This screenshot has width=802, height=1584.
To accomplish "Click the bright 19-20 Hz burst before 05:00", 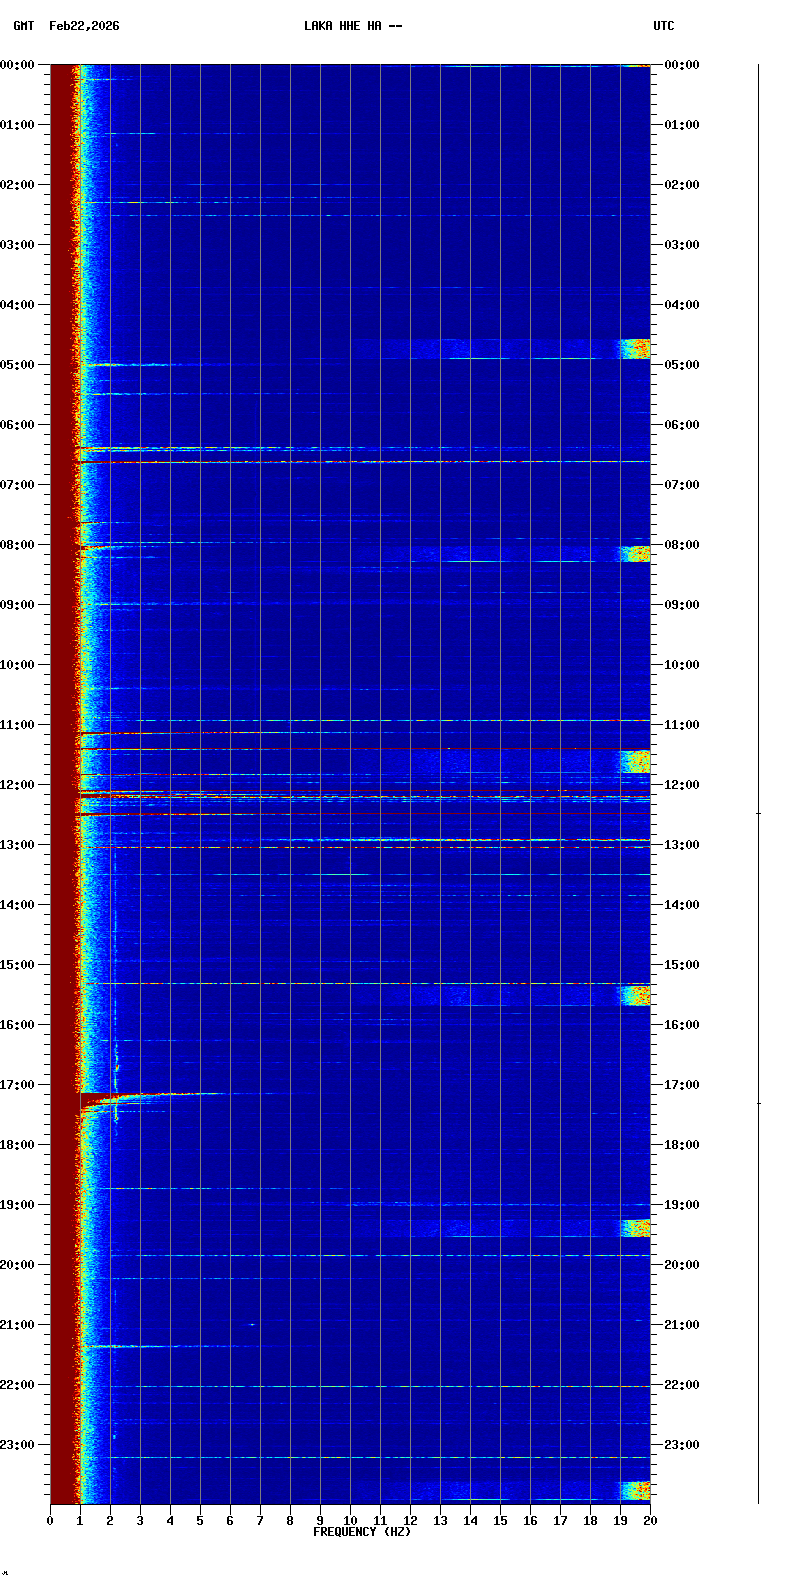I will tap(635, 349).
